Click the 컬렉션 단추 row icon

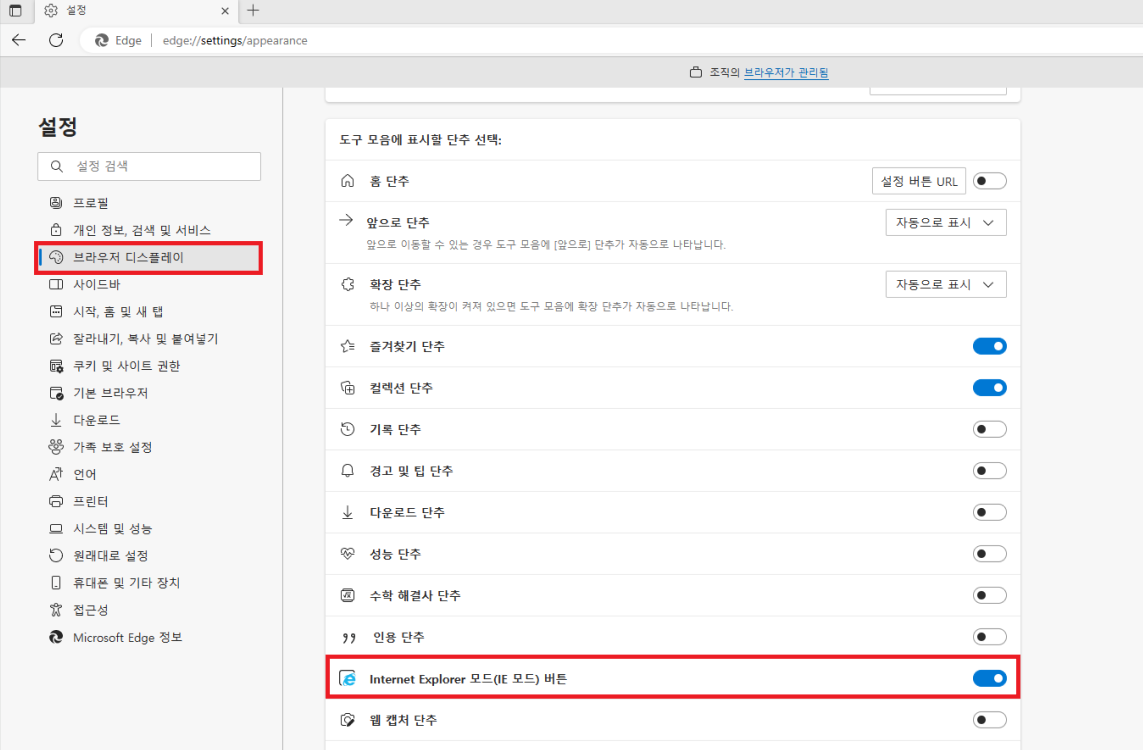pos(348,388)
